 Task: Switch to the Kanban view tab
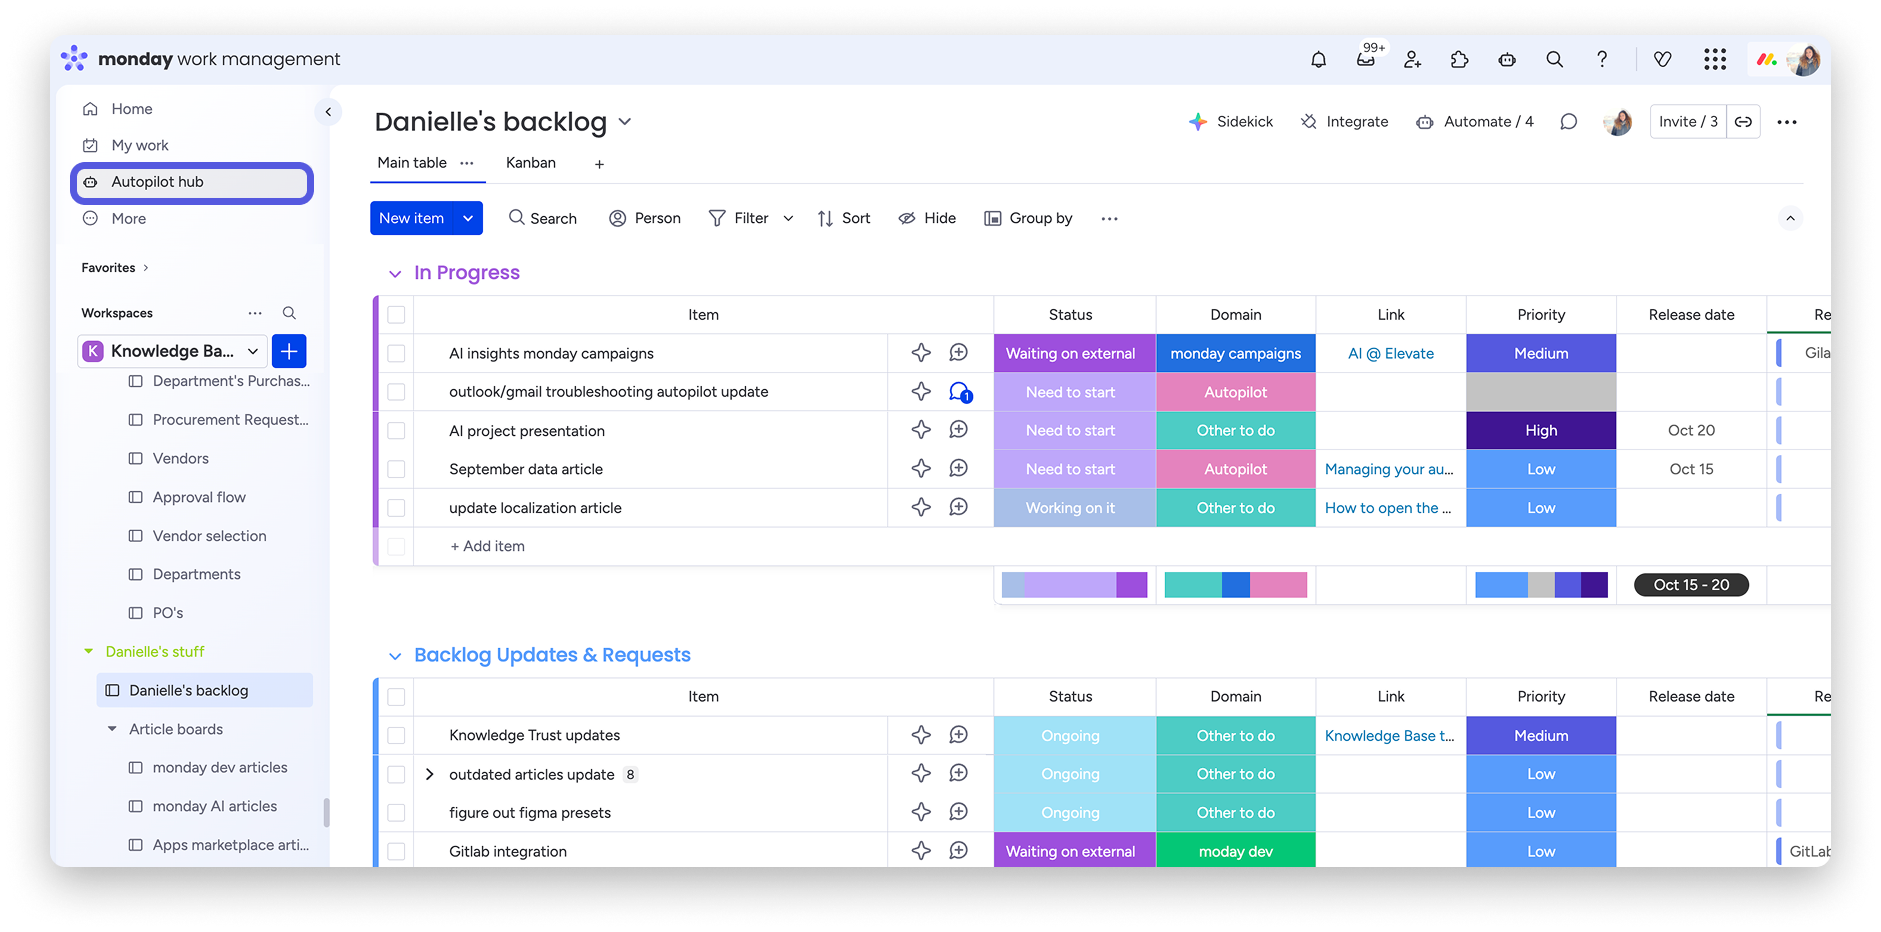coord(531,163)
